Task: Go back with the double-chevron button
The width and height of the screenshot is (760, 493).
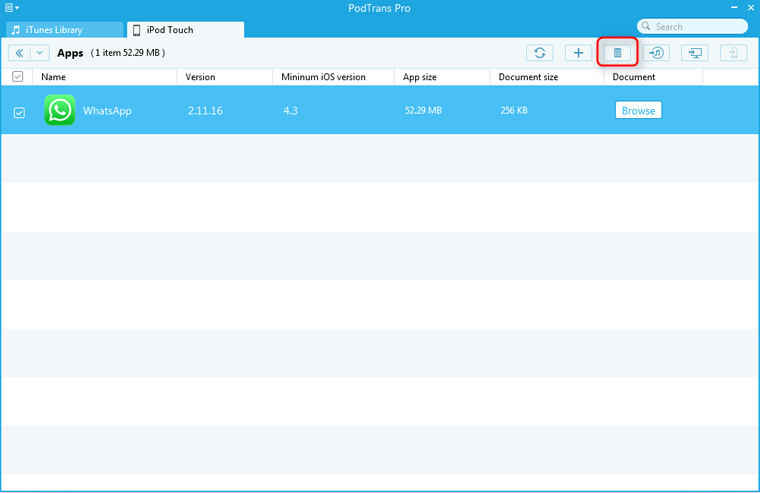Action: click(x=19, y=53)
